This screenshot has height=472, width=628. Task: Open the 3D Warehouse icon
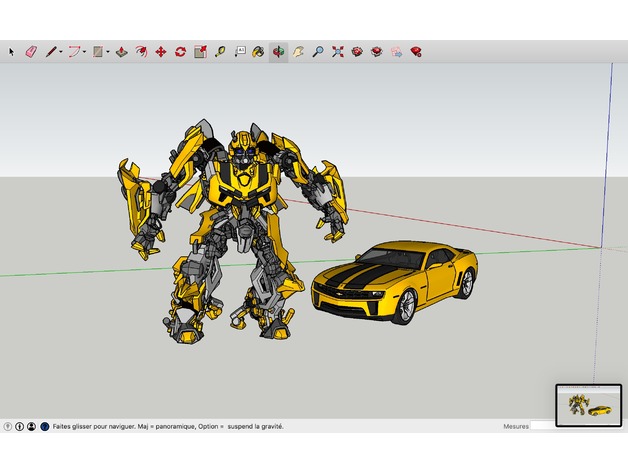(357, 52)
